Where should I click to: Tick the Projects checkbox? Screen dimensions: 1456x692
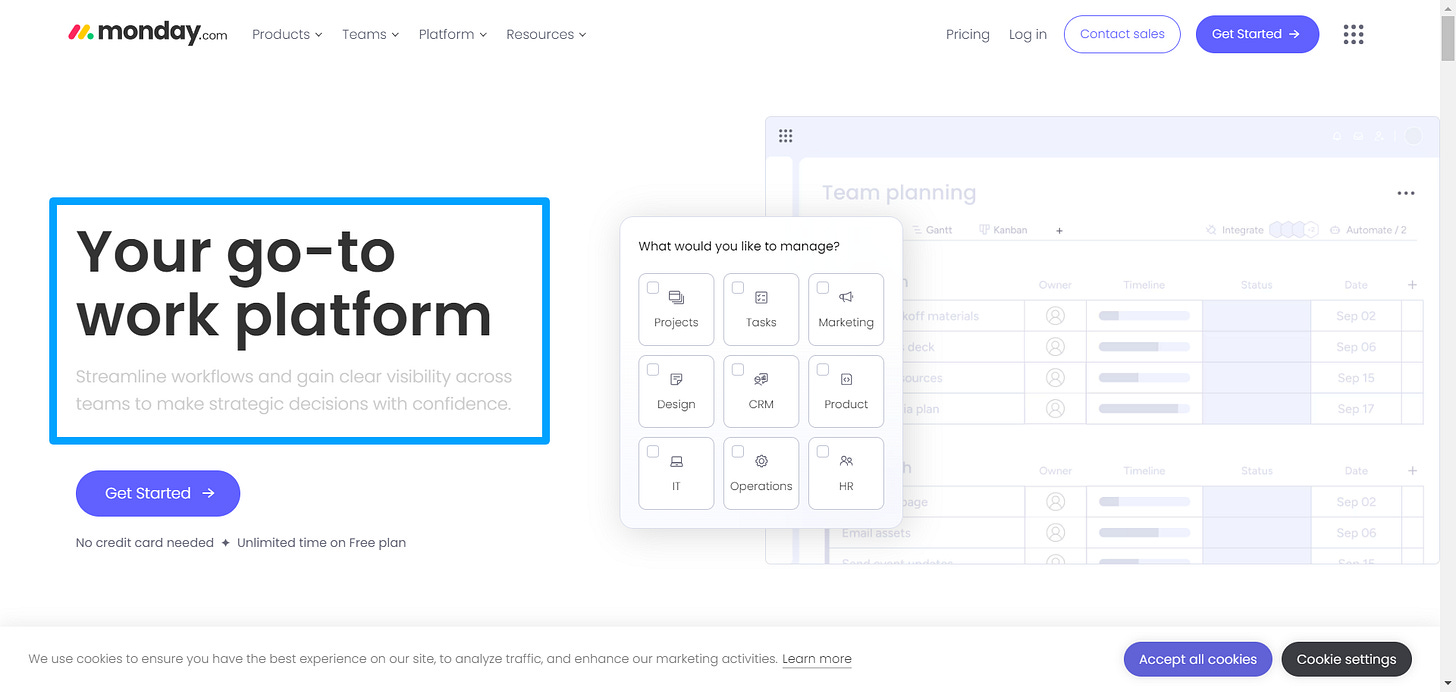click(x=653, y=288)
